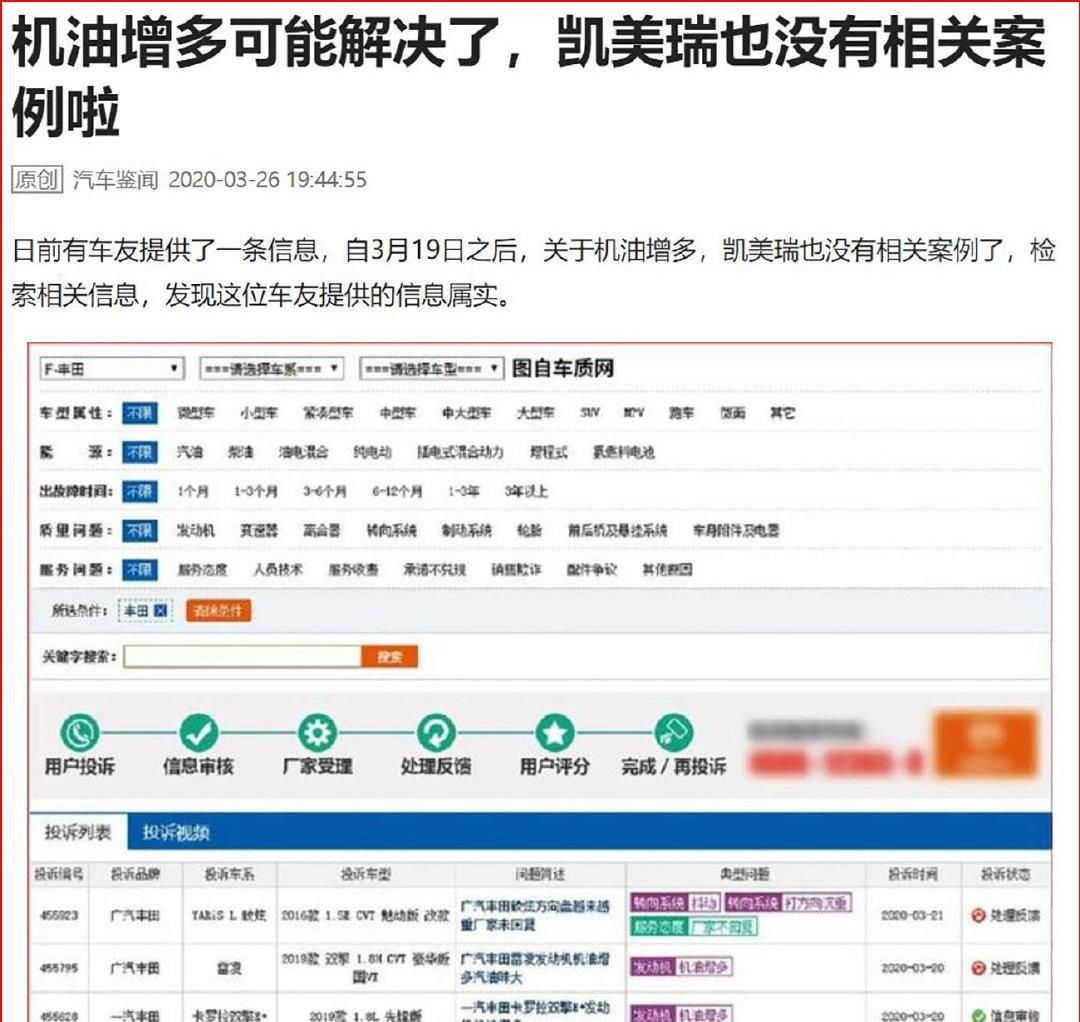Open complaint number 455923
This screenshot has height=1022, width=1080.
point(59,915)
